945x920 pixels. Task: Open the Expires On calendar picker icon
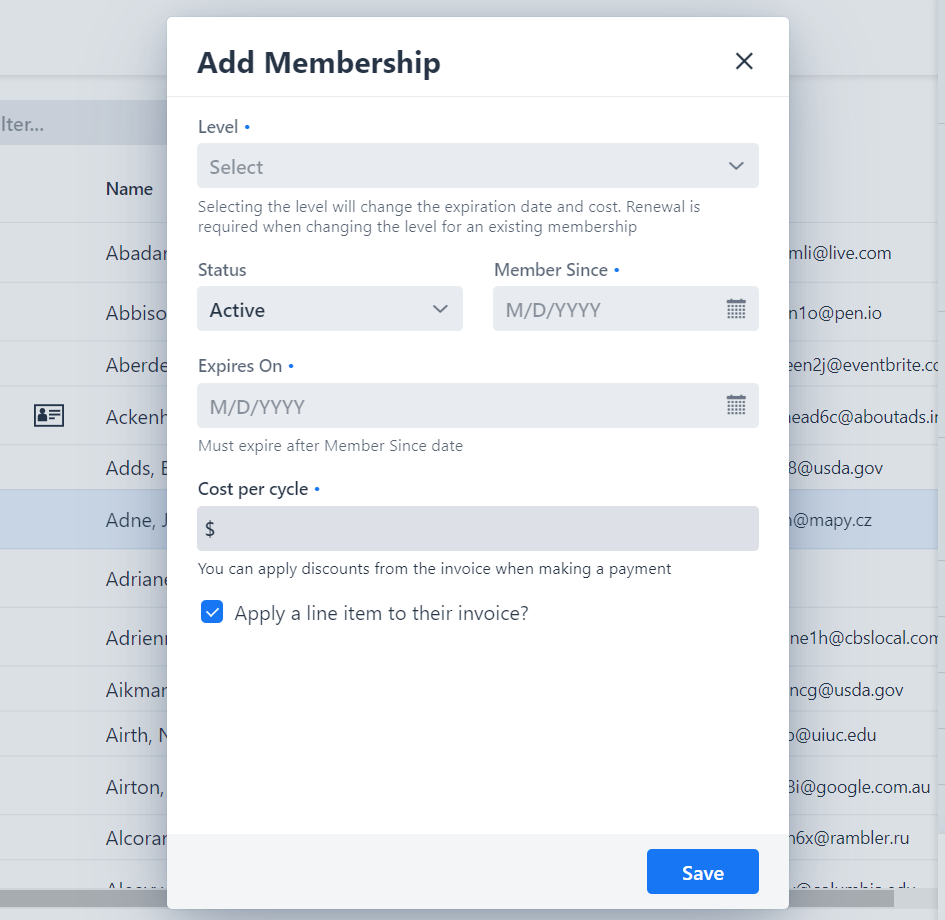coord(736,405)
